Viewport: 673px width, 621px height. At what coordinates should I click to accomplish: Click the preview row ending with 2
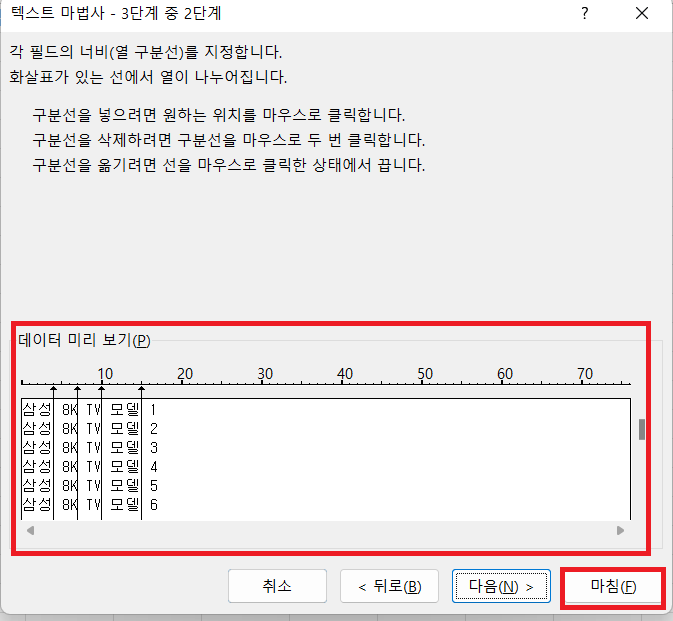tap(326, 429)
